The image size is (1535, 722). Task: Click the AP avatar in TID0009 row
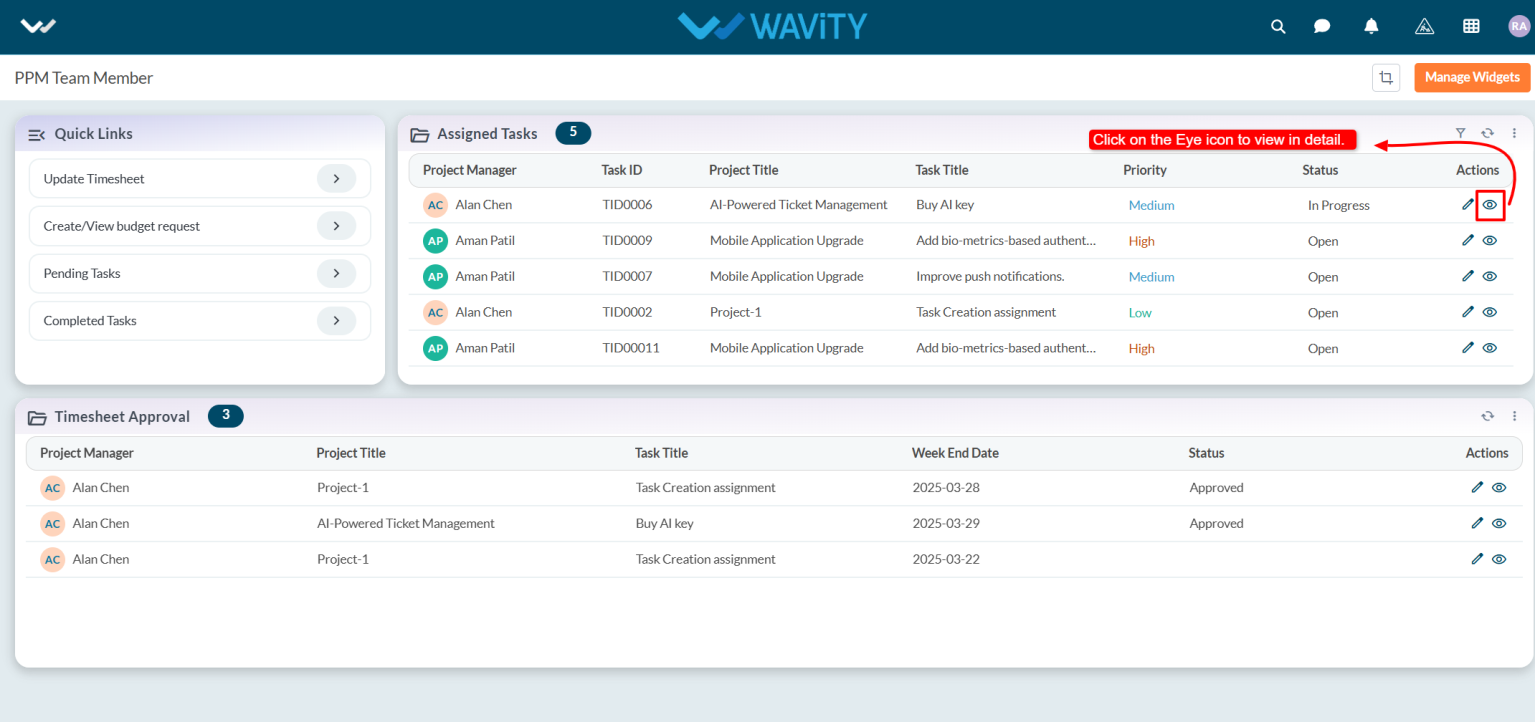(x=435, y=241)
